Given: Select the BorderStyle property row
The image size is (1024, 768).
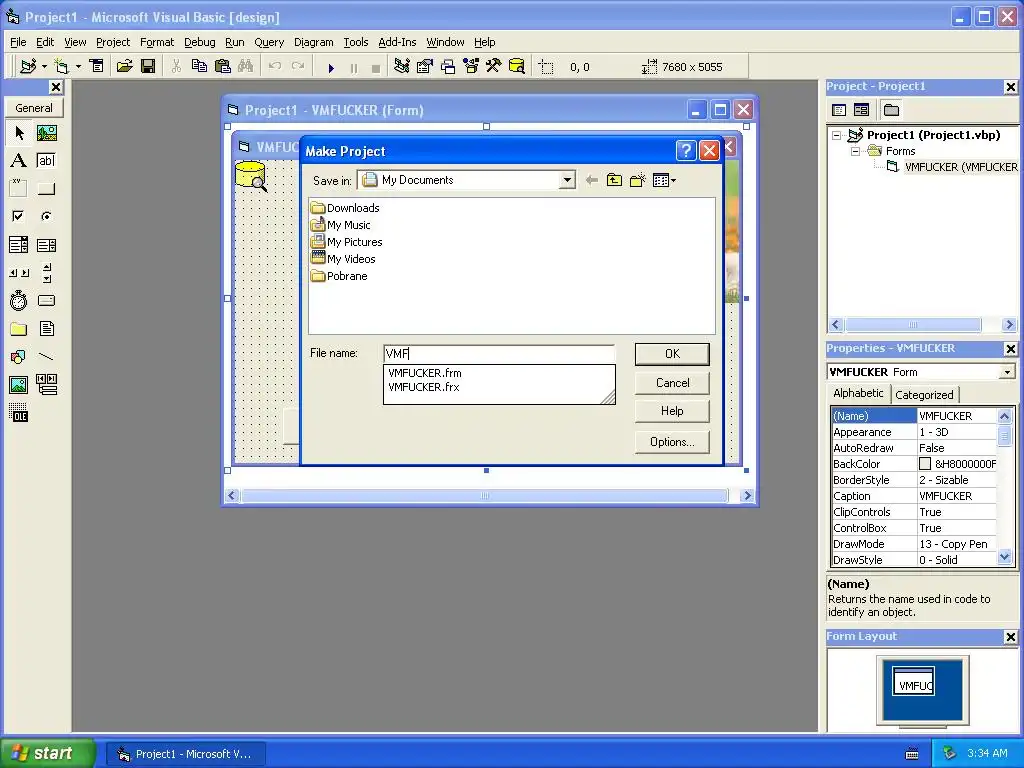Looking at the screenshot, I should (914, 480).
